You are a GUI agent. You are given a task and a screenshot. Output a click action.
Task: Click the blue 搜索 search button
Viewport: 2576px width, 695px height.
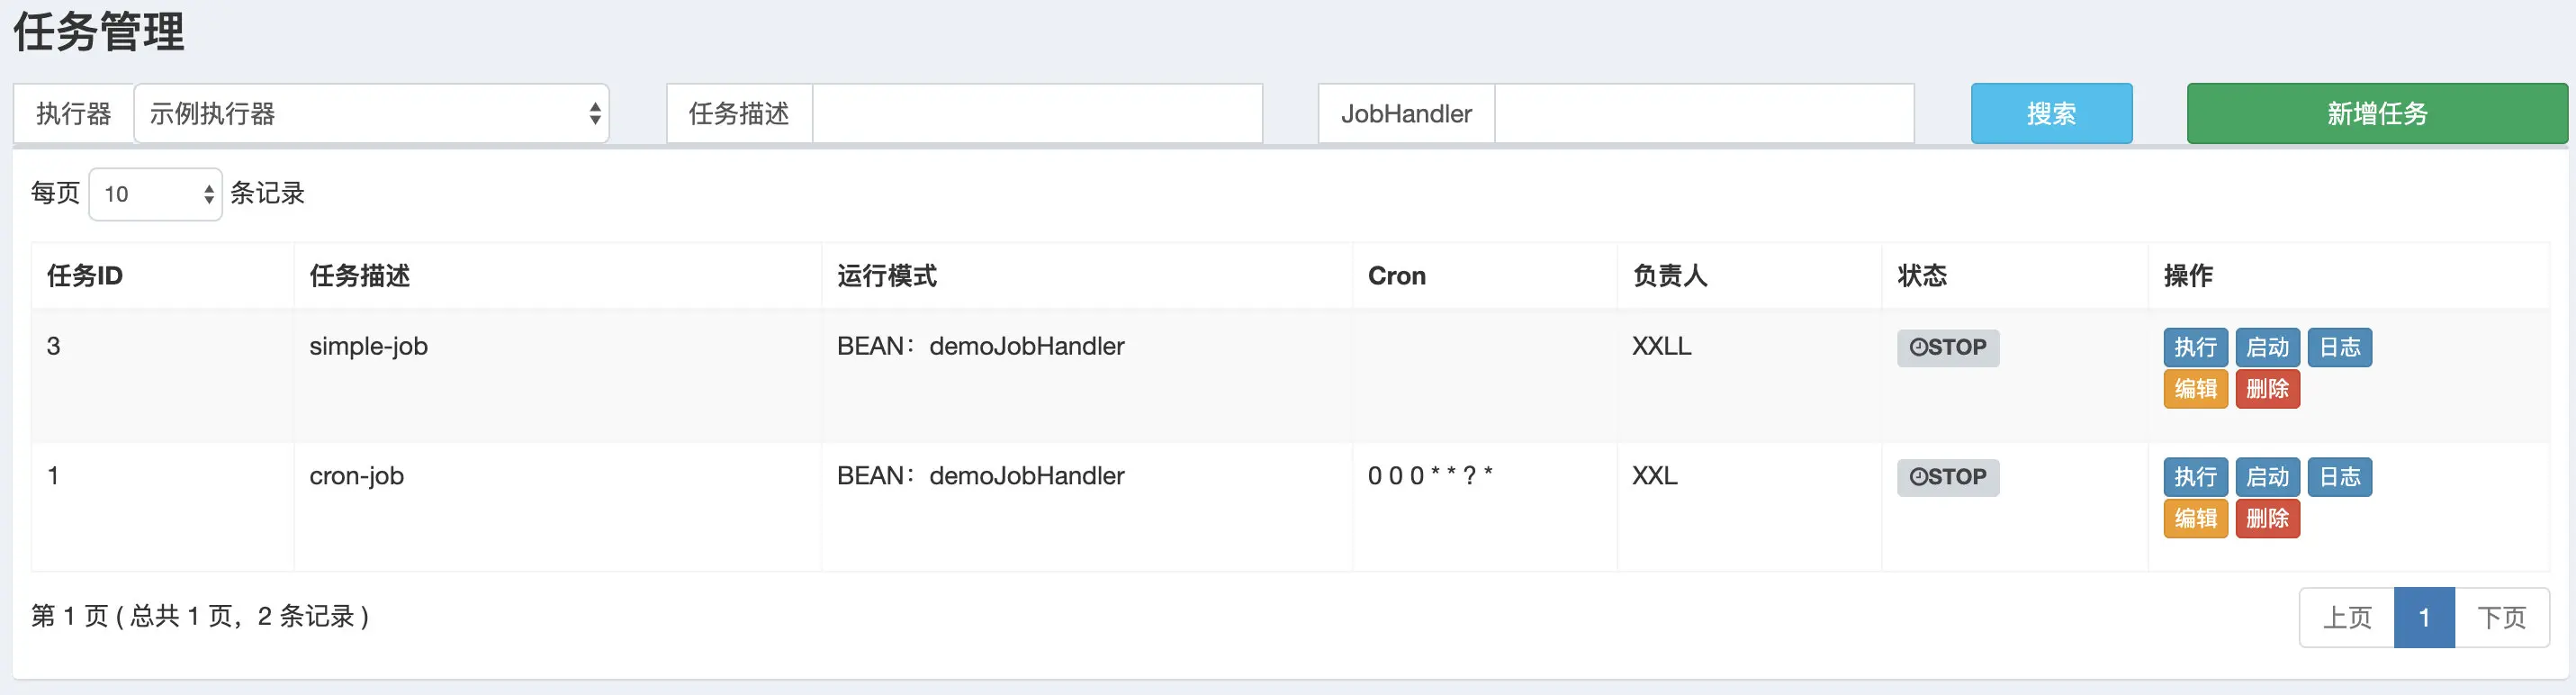tap(2050, 114)
